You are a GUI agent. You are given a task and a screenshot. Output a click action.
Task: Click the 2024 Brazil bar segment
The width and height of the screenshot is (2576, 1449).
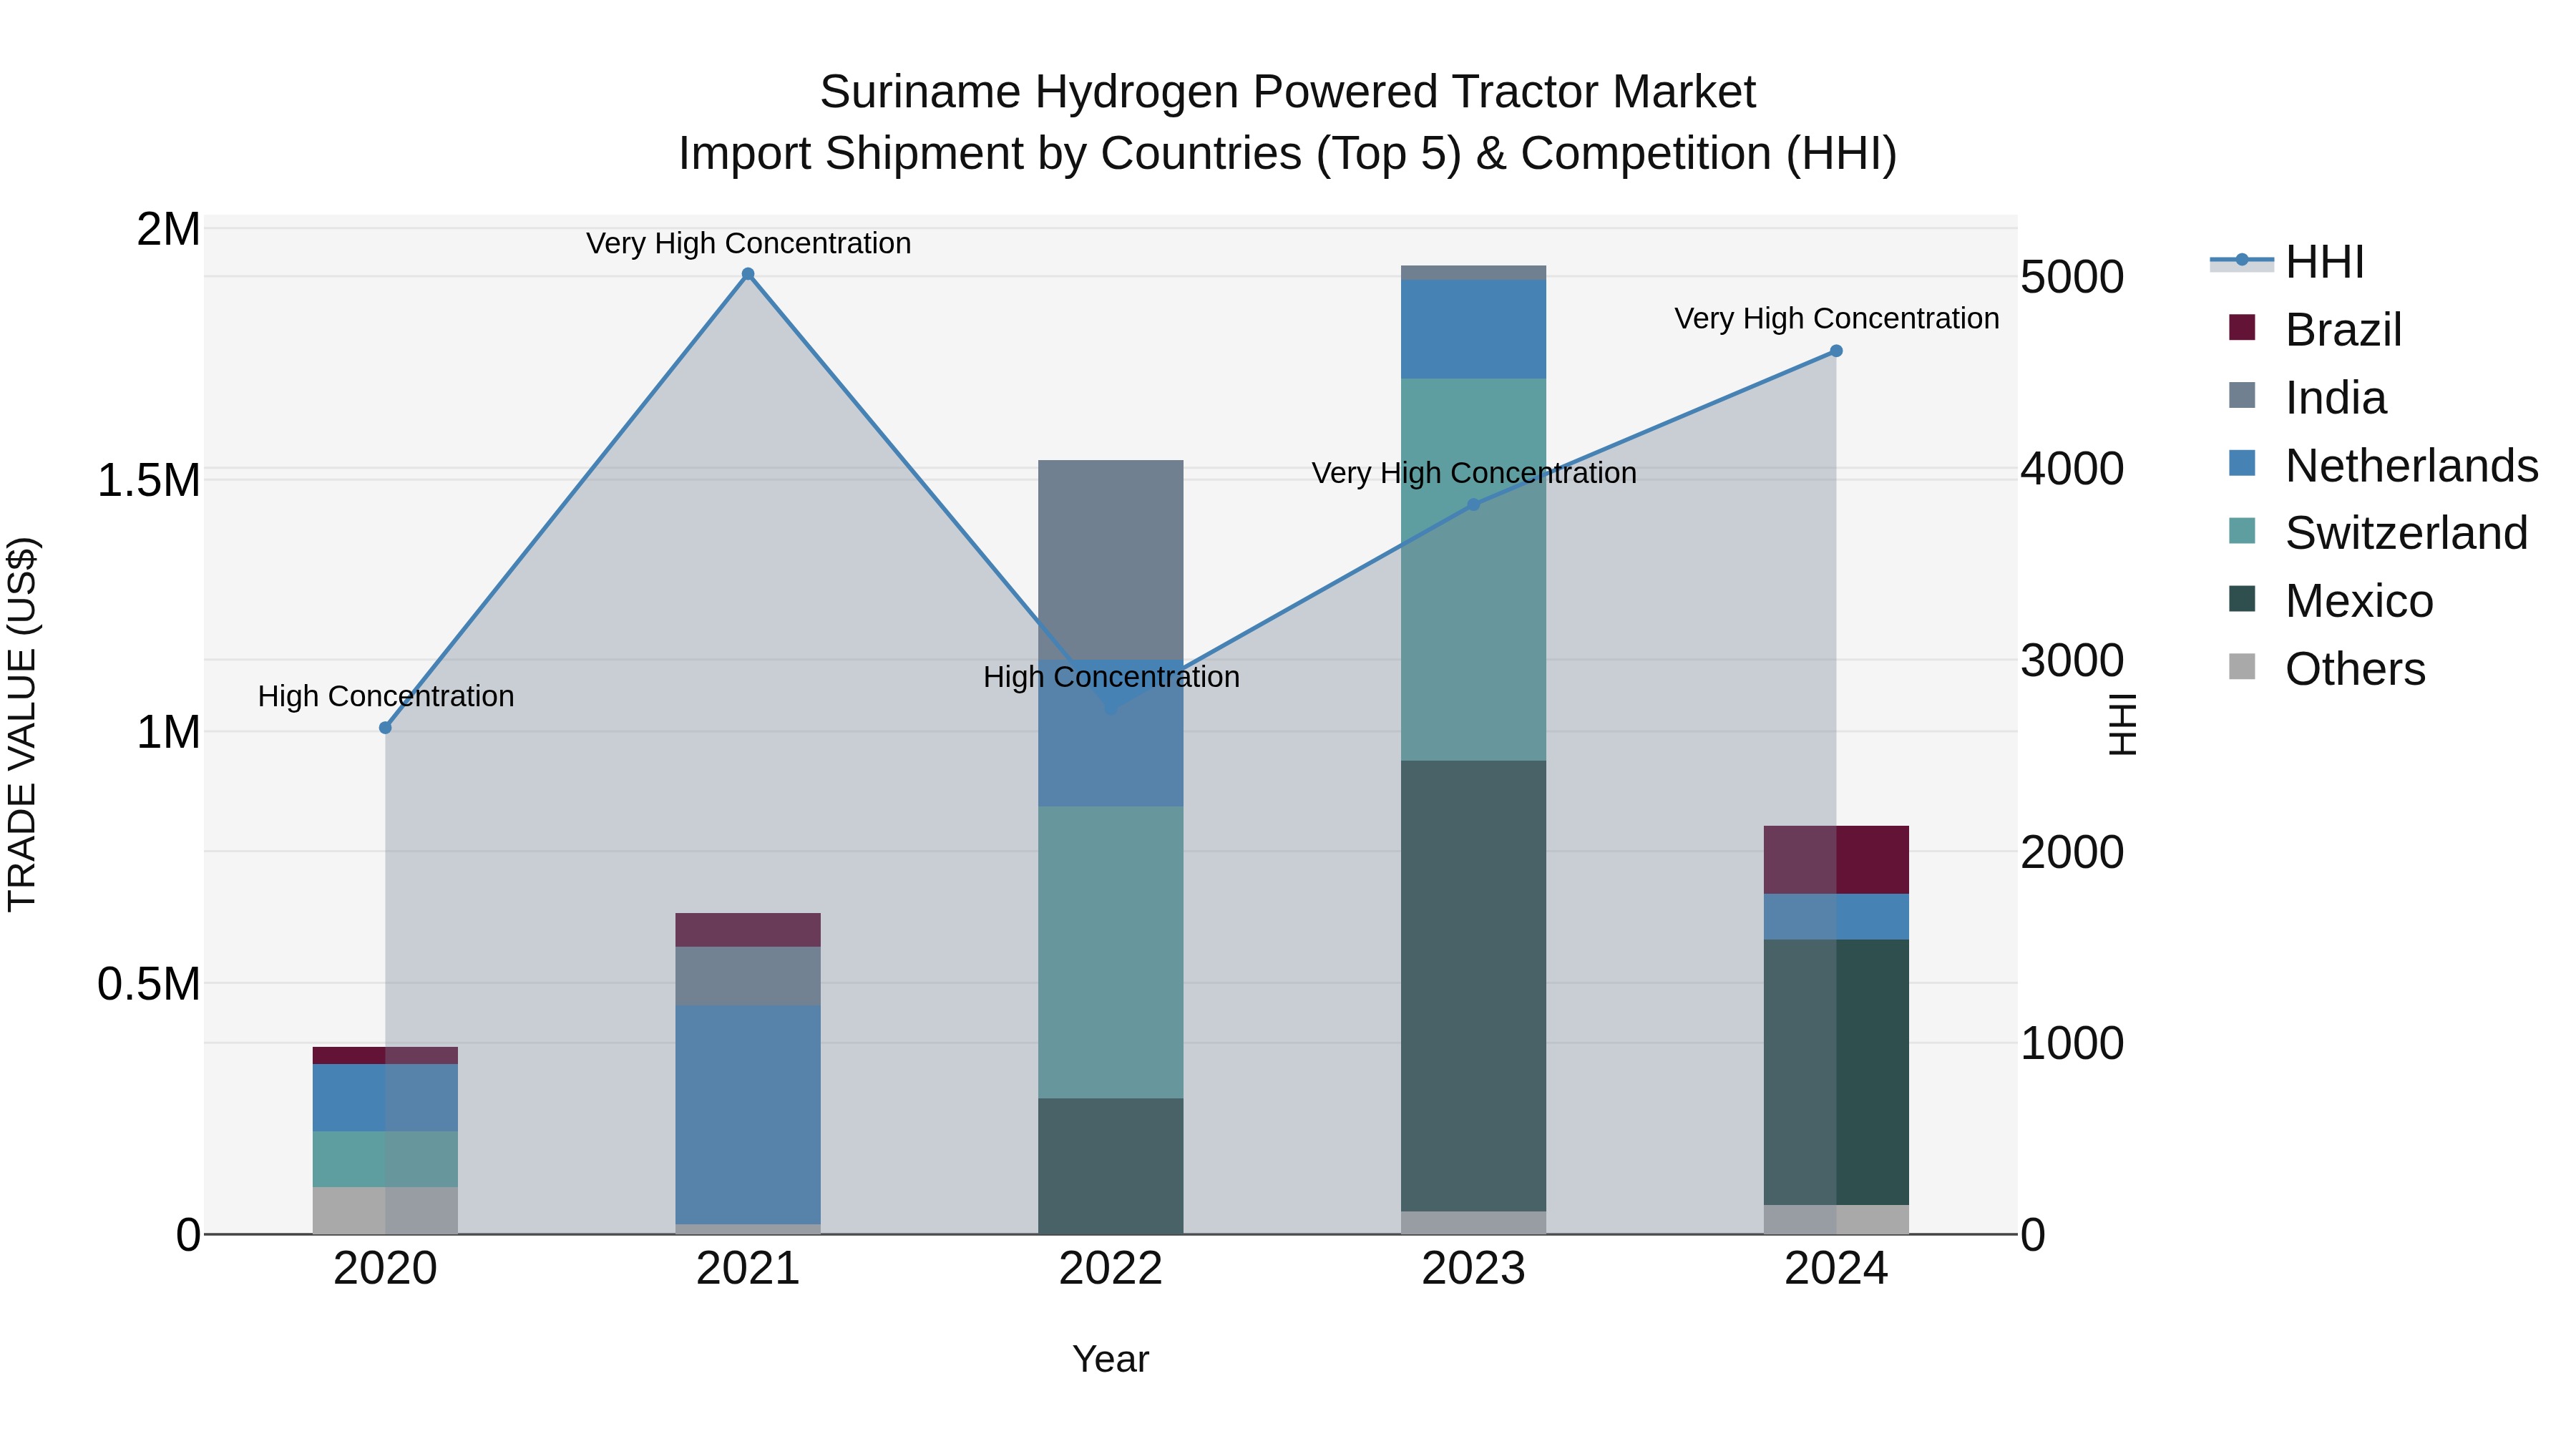(1836, 860)
